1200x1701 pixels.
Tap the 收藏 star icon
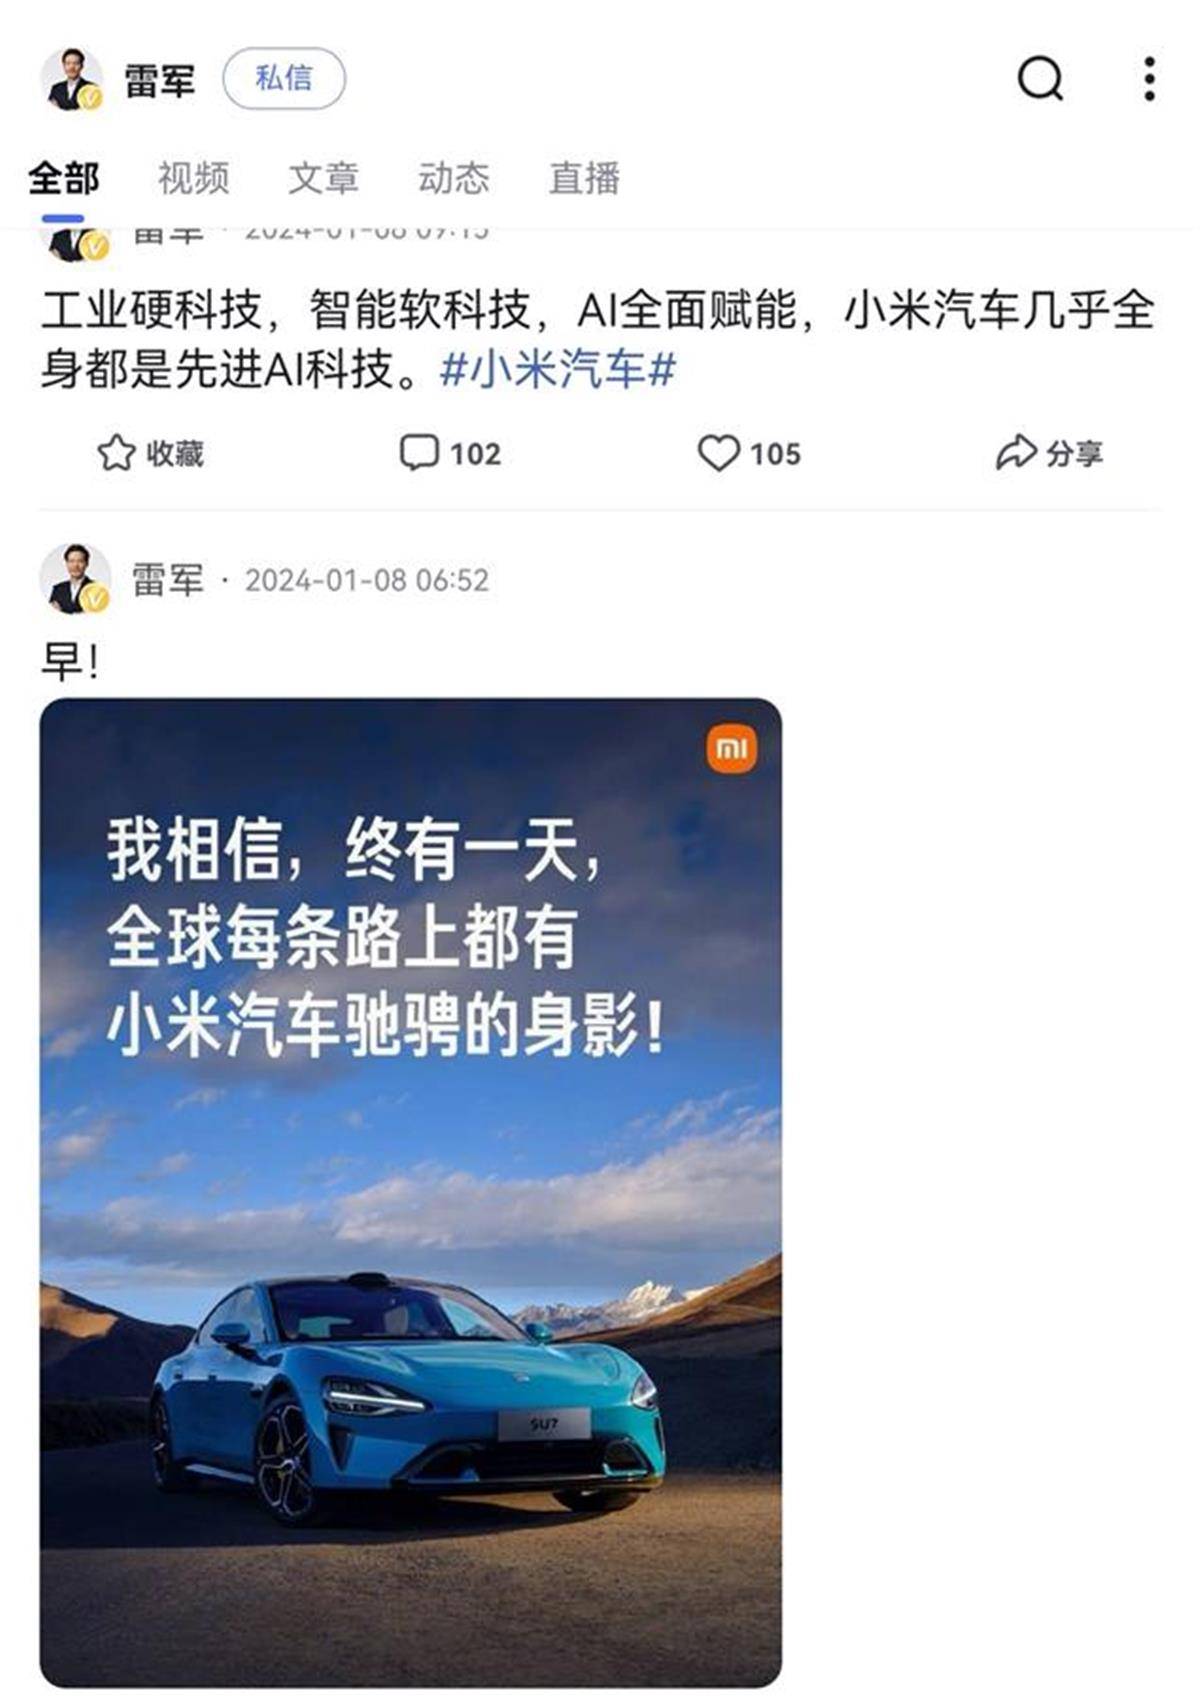[116, 453]
